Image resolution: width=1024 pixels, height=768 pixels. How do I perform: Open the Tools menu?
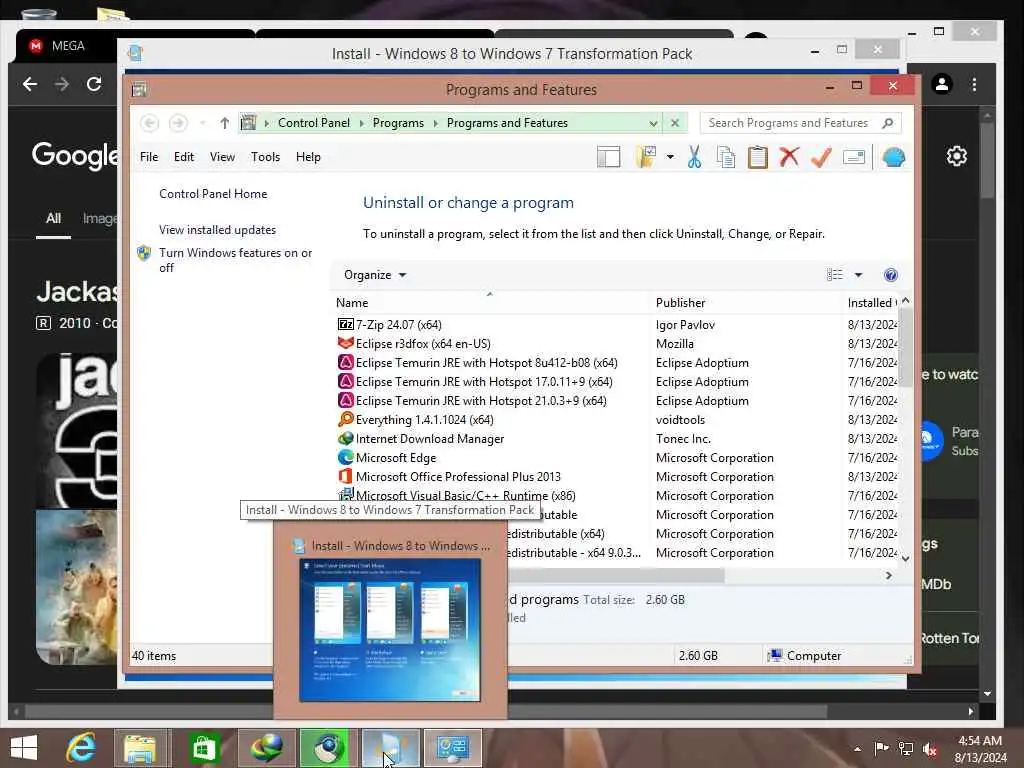(x=265, y=157)
